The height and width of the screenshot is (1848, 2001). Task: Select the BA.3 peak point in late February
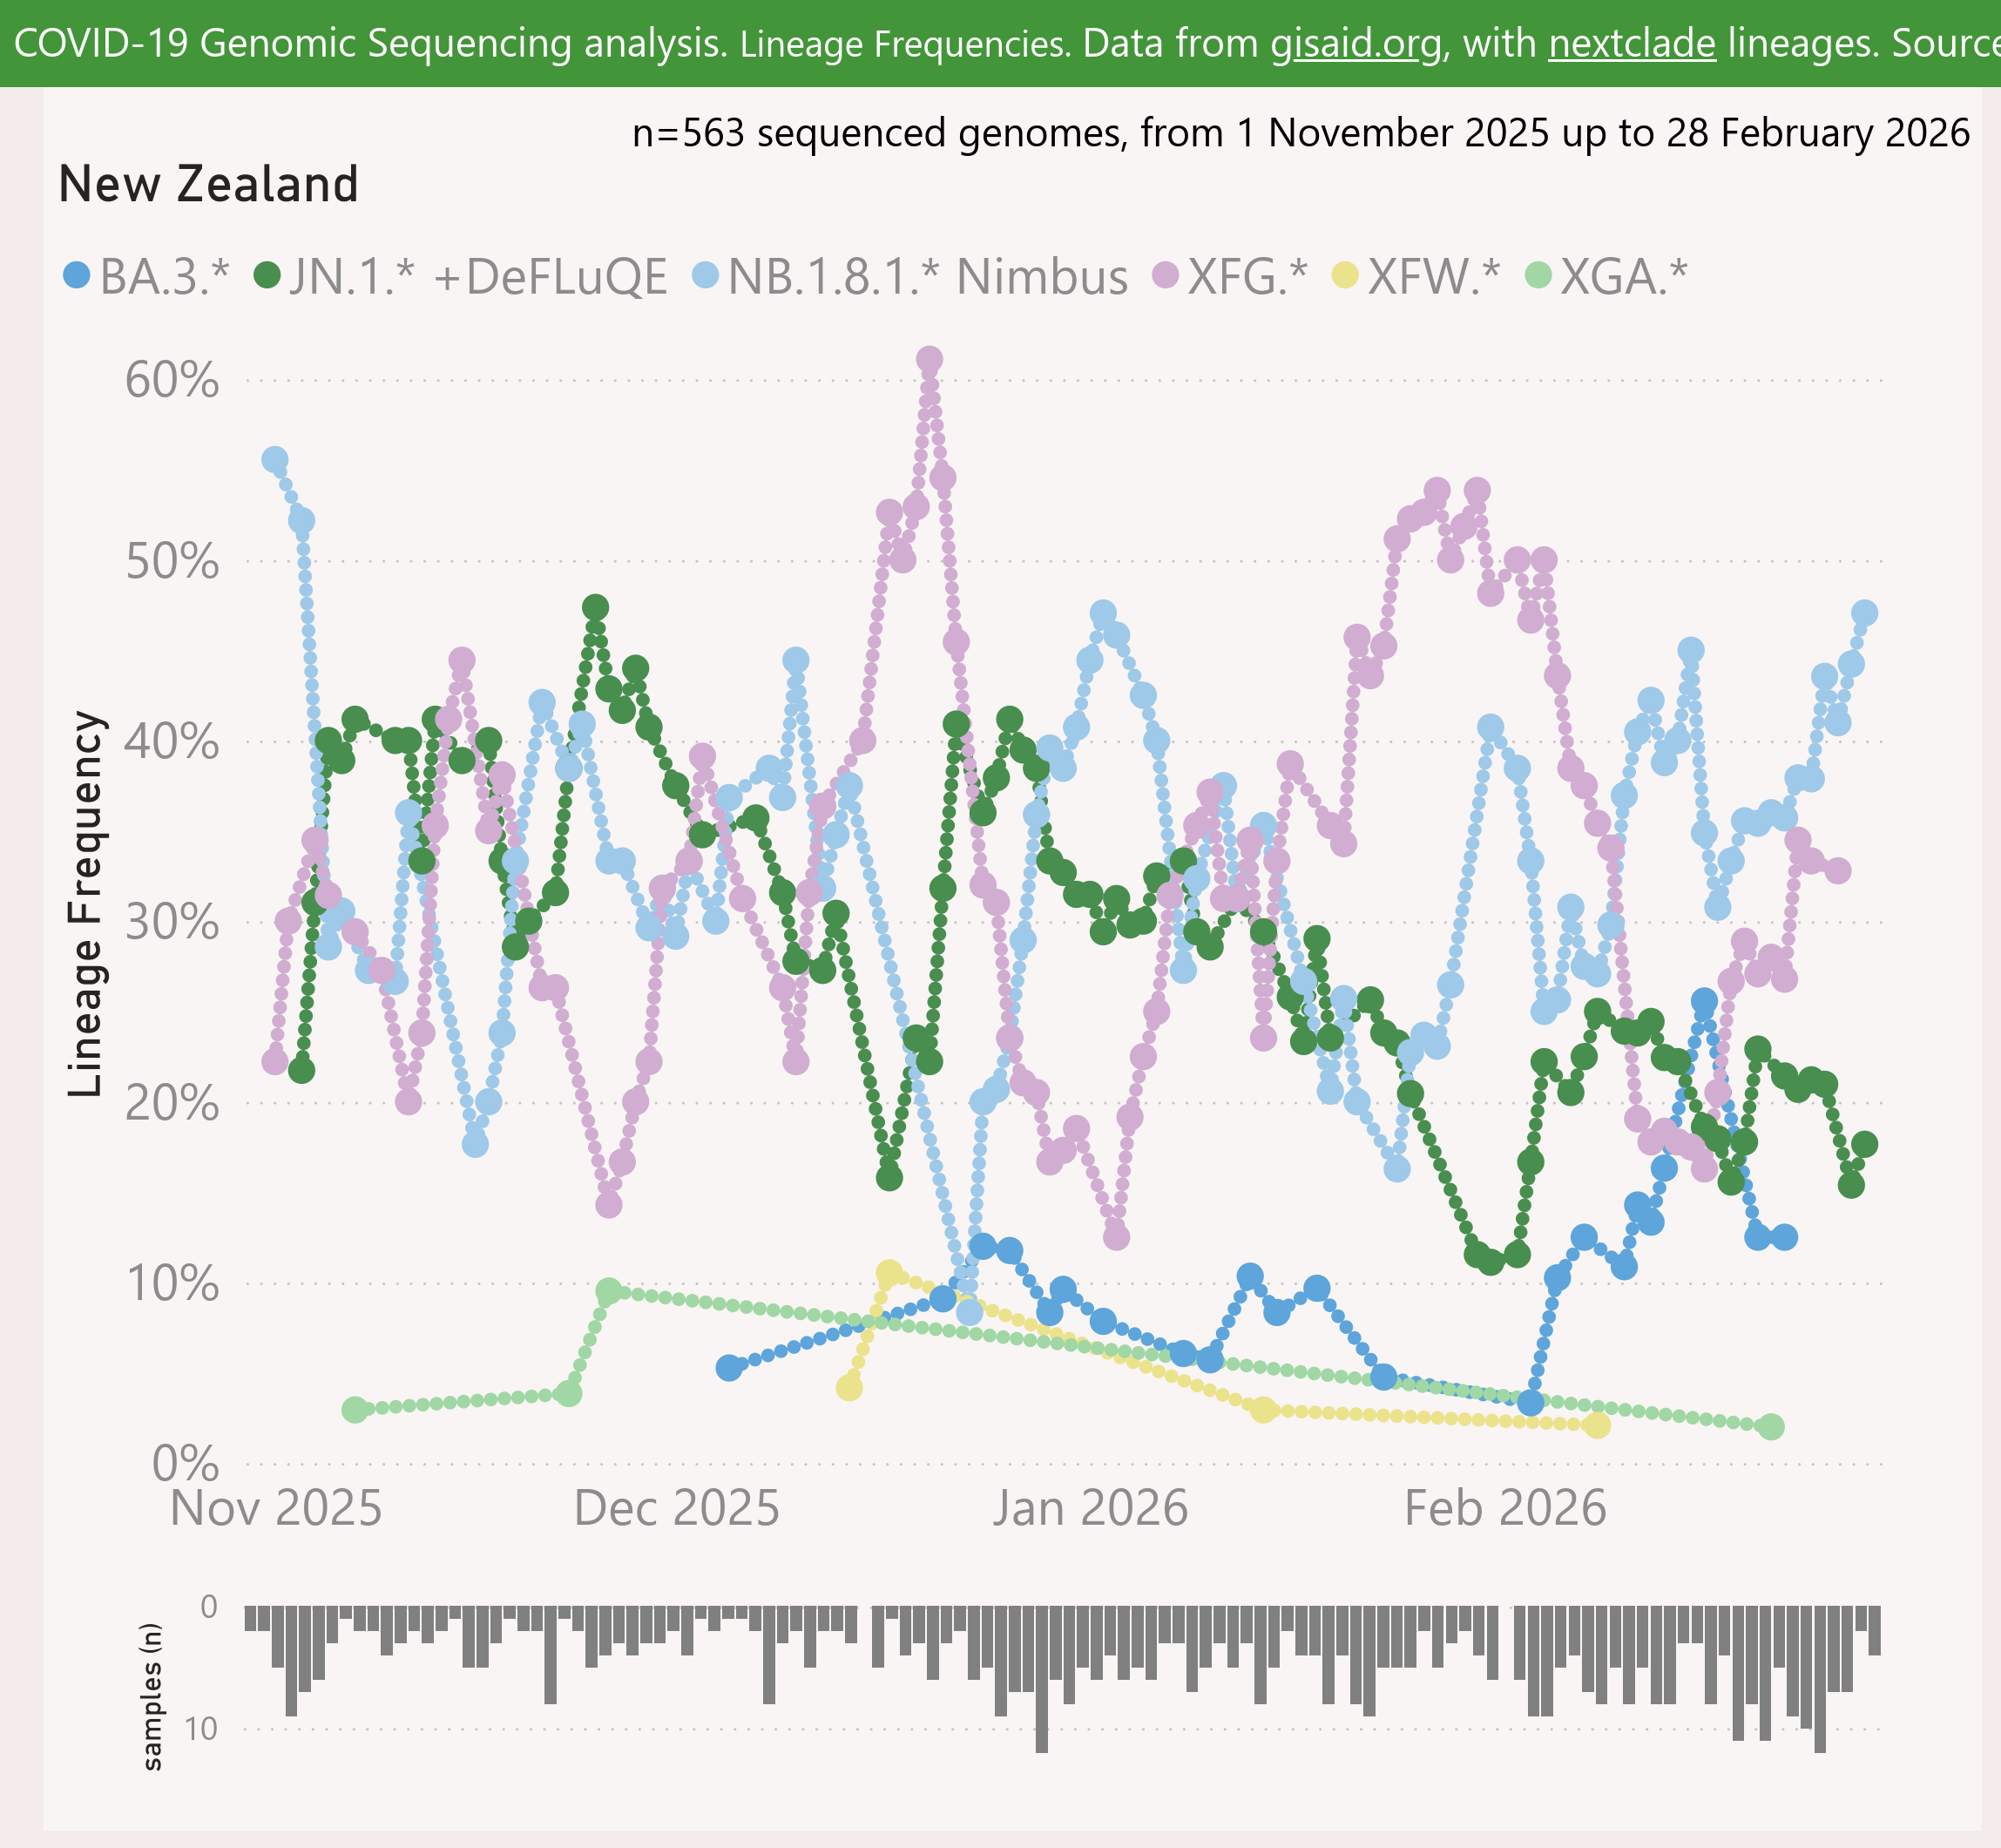(1704, 1002)
